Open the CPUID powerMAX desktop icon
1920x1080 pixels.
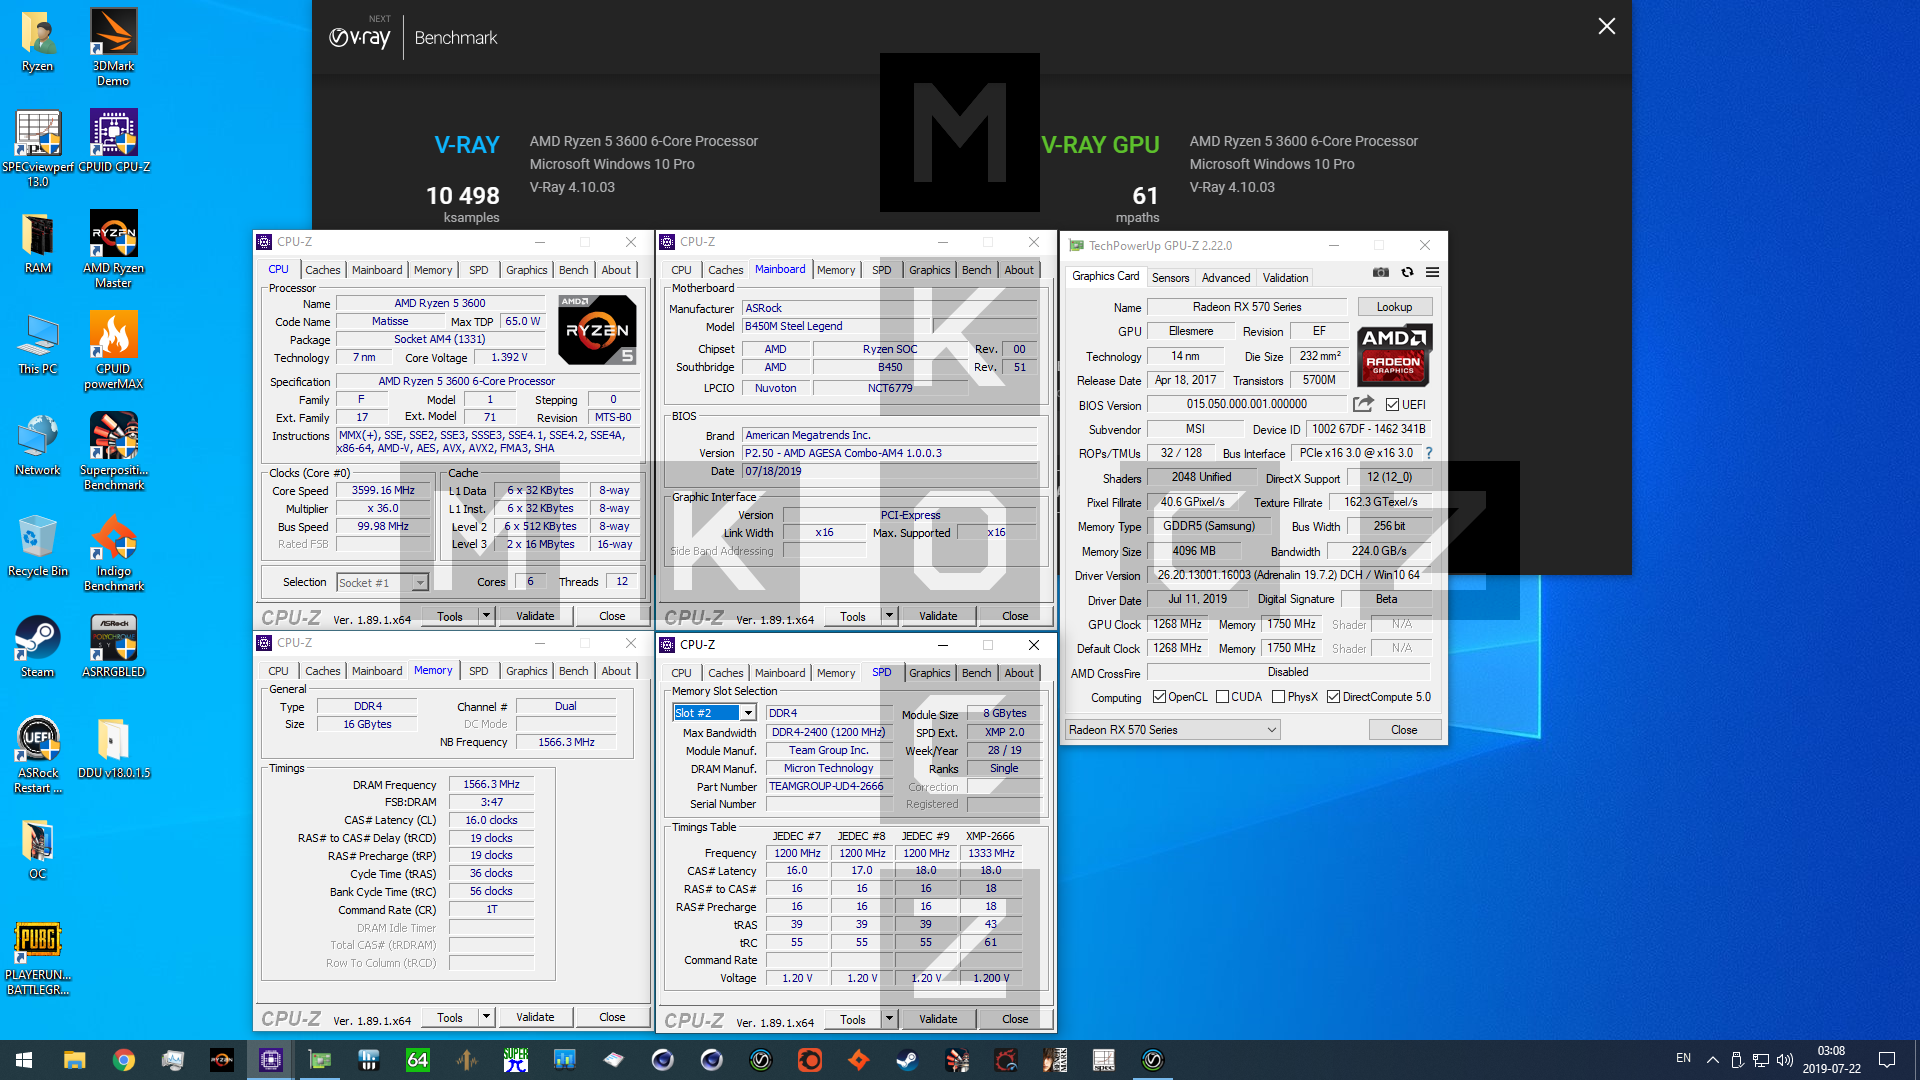pos(113,350)
